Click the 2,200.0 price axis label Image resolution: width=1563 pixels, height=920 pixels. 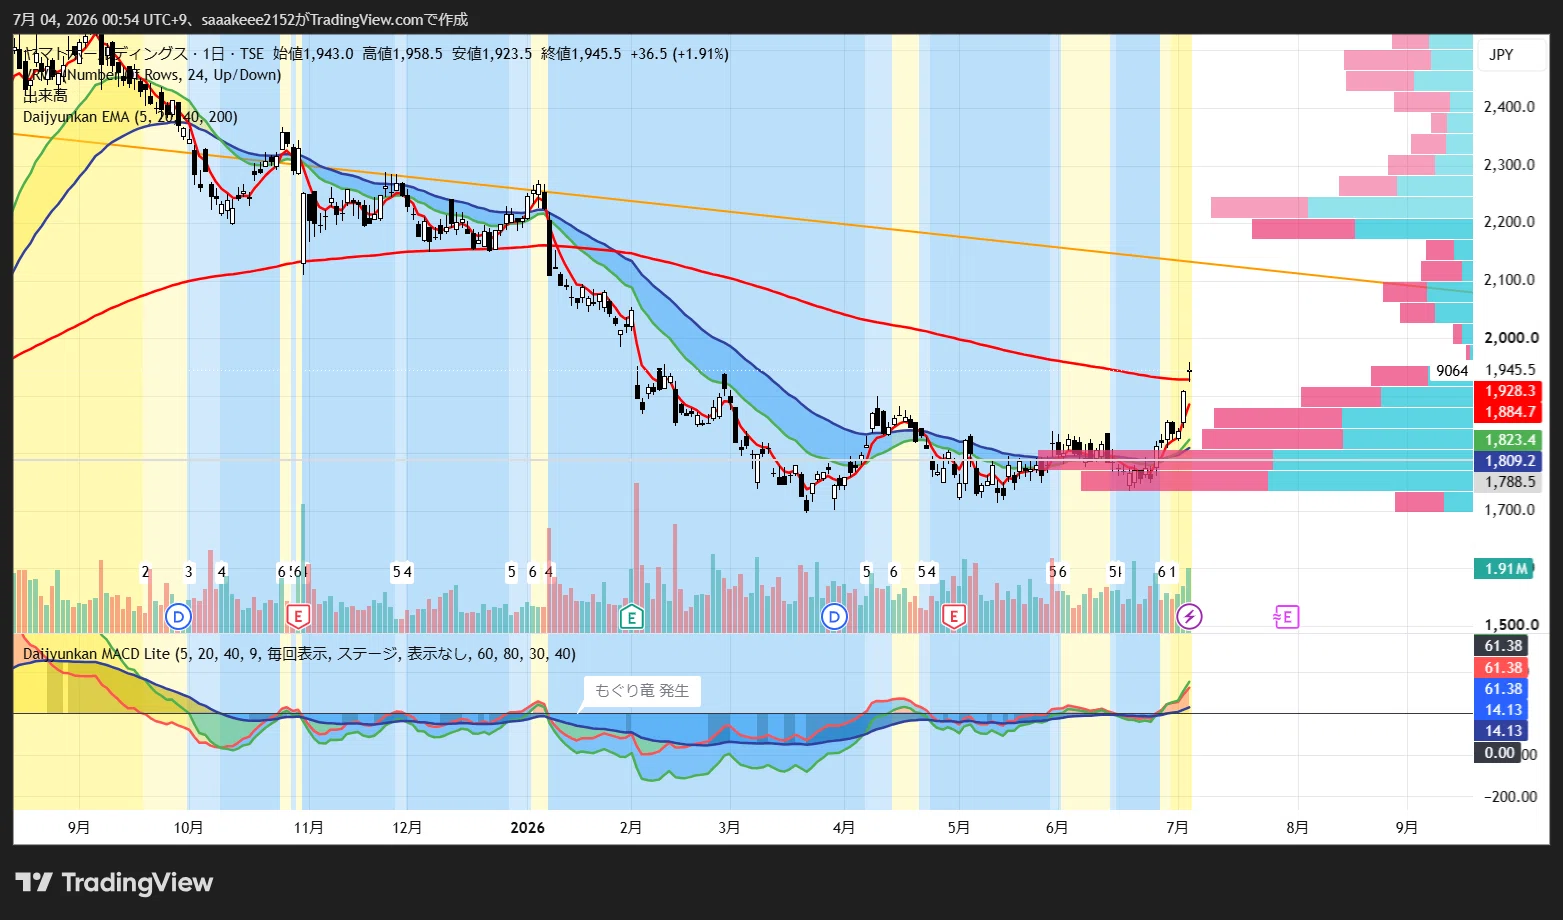(x=1510, y=222)
